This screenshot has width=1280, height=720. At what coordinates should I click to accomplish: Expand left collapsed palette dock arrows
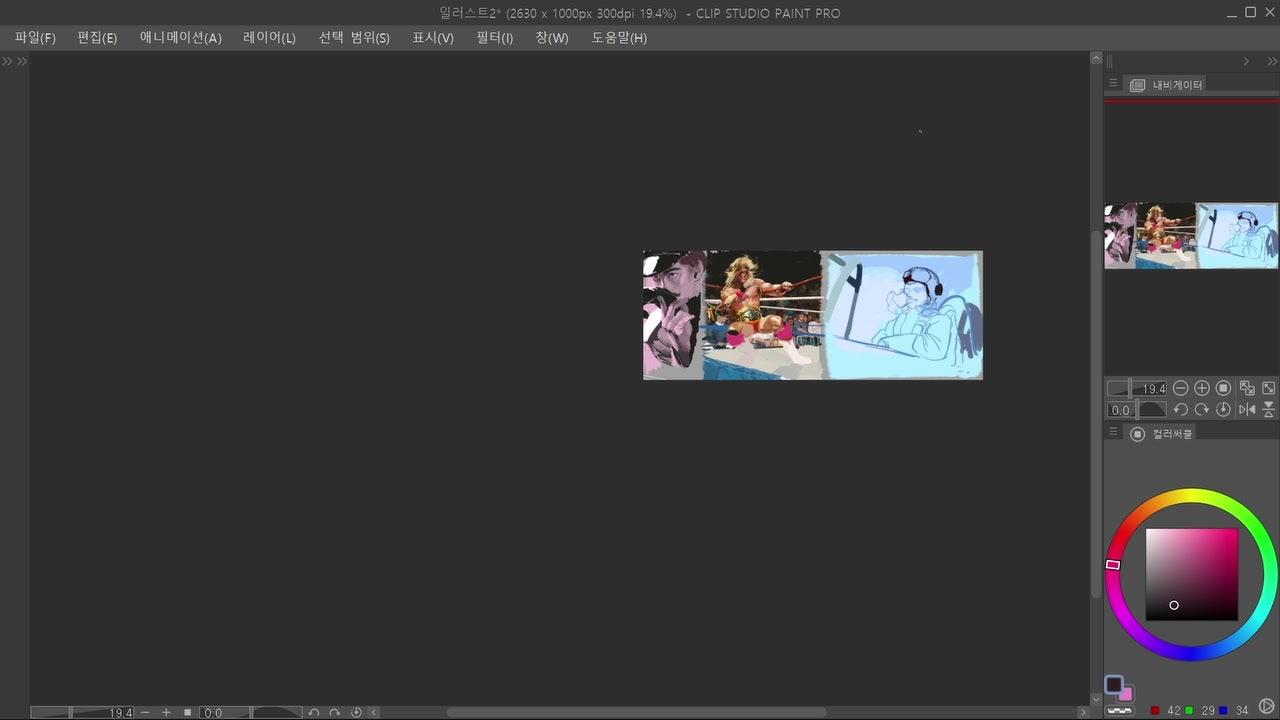pyautogui.click(x=14, y=61)
